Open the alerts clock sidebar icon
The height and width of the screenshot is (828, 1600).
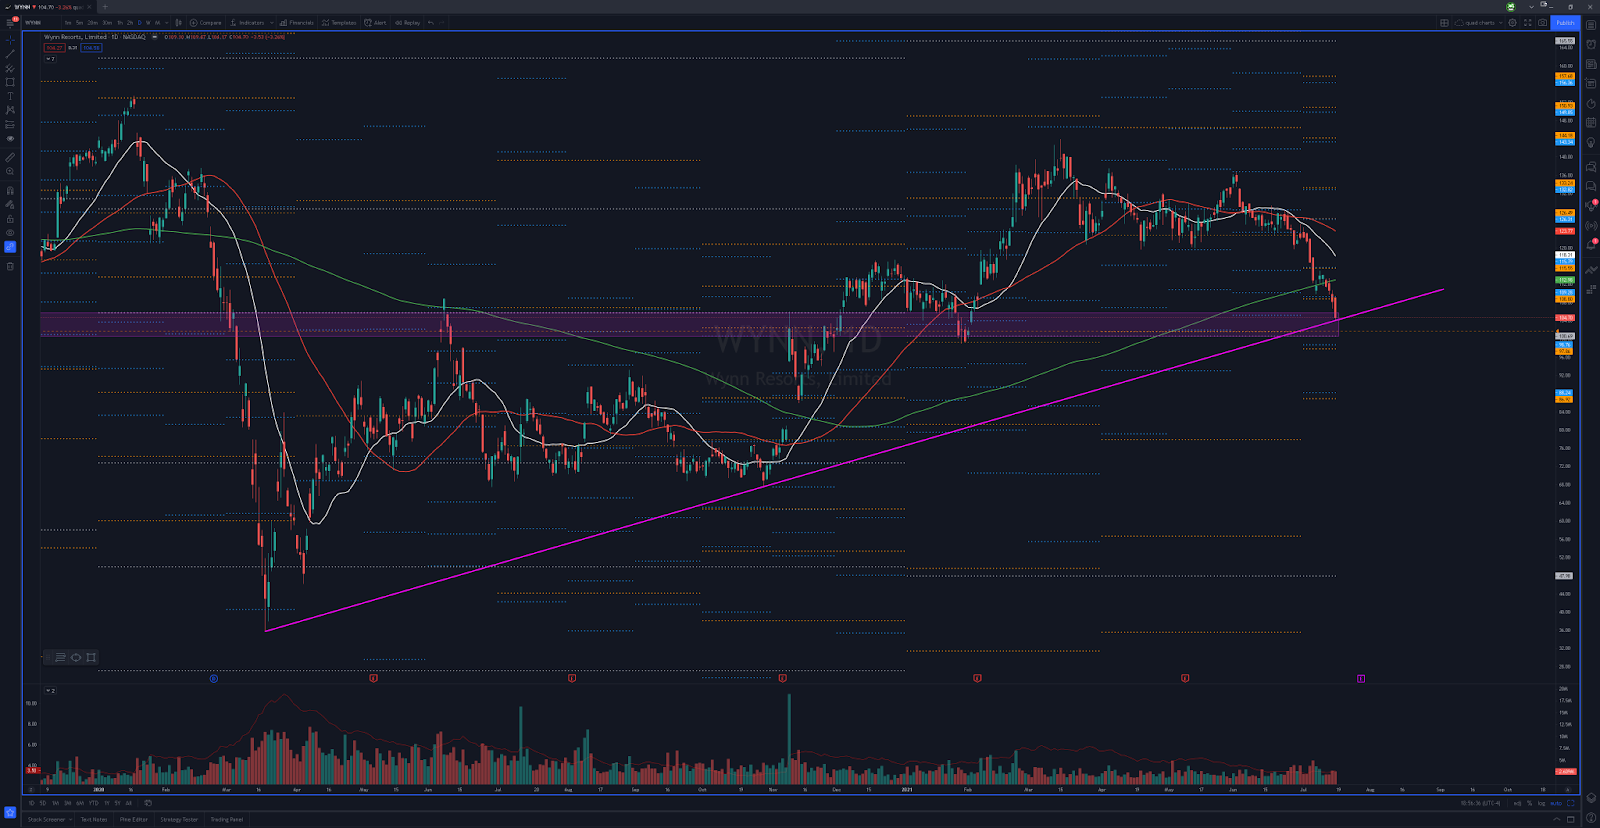tap(1591, 44)
